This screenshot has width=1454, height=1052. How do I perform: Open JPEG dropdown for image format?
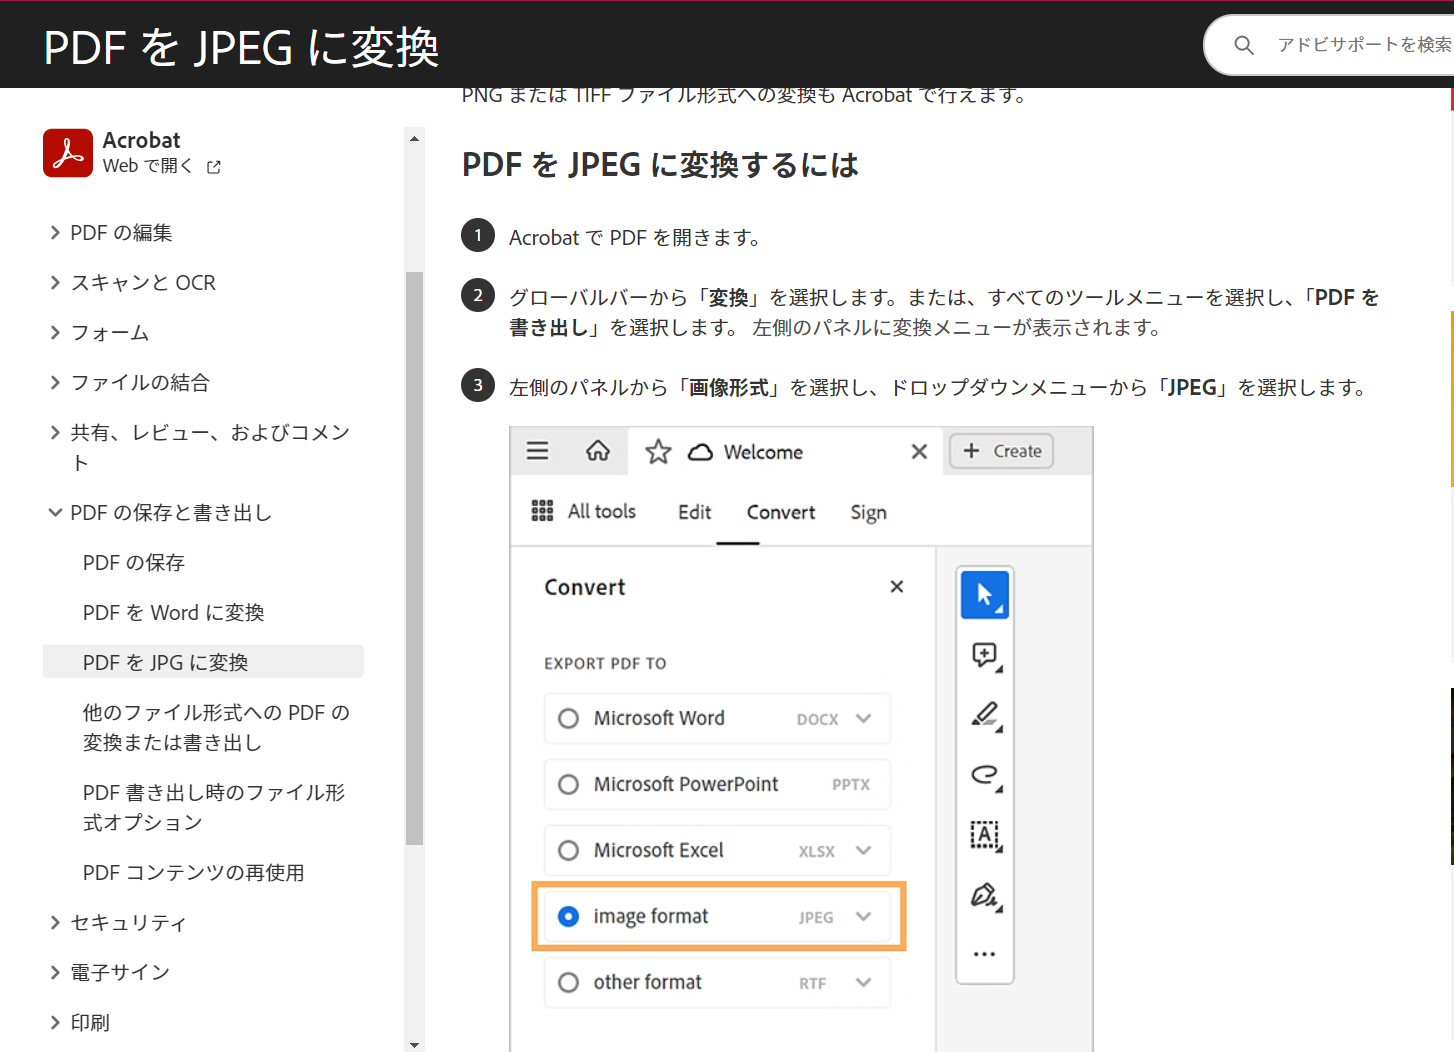pos(864,917)
